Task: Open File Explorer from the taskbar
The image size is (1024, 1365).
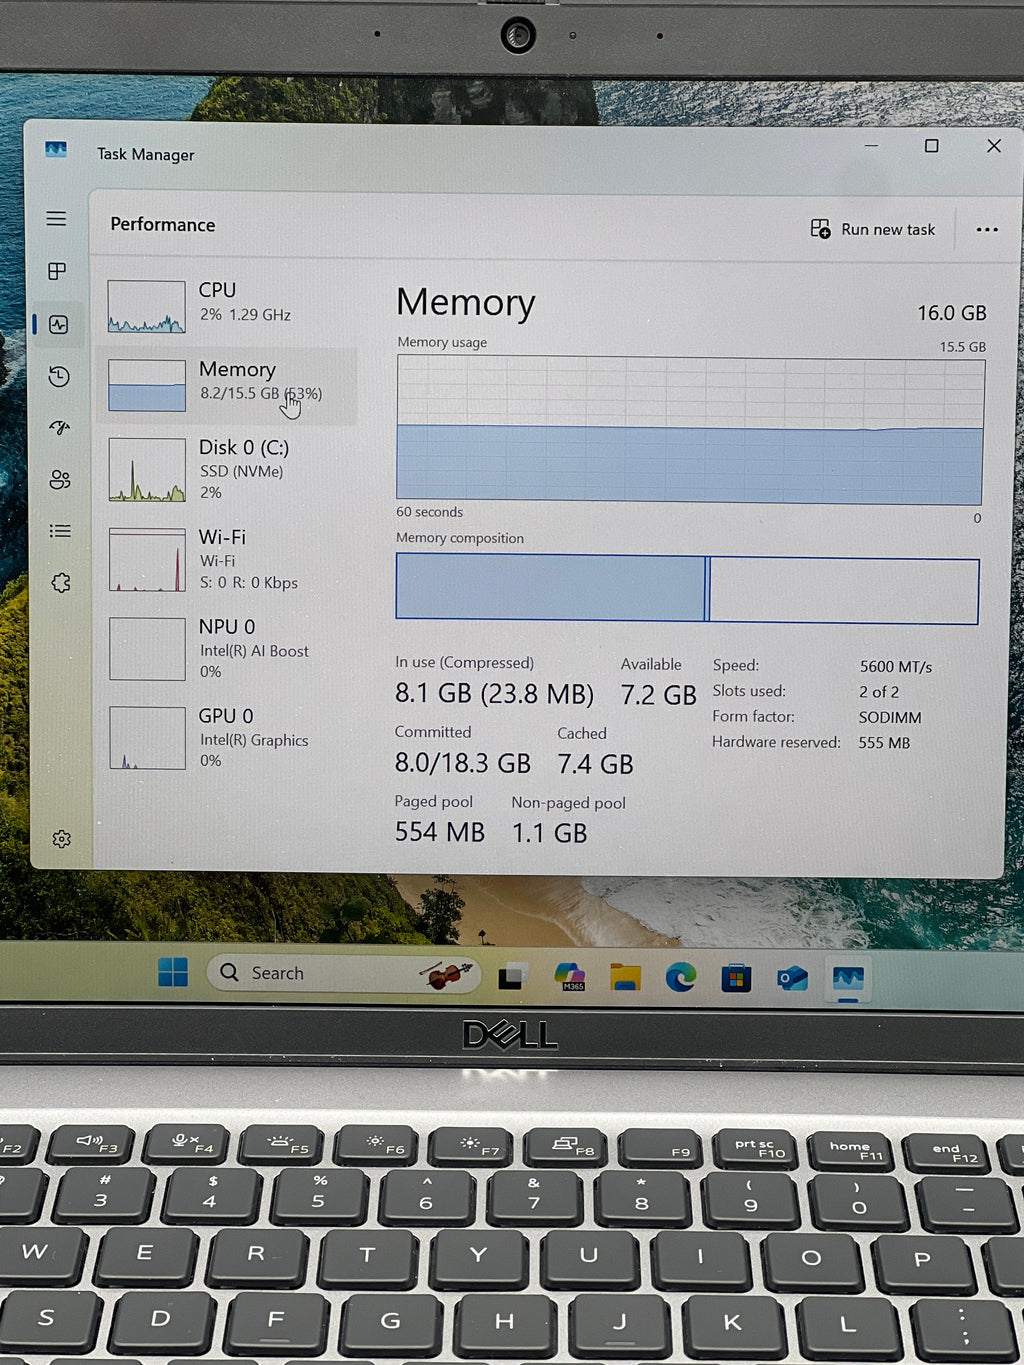Action: [x=626, y=977]
